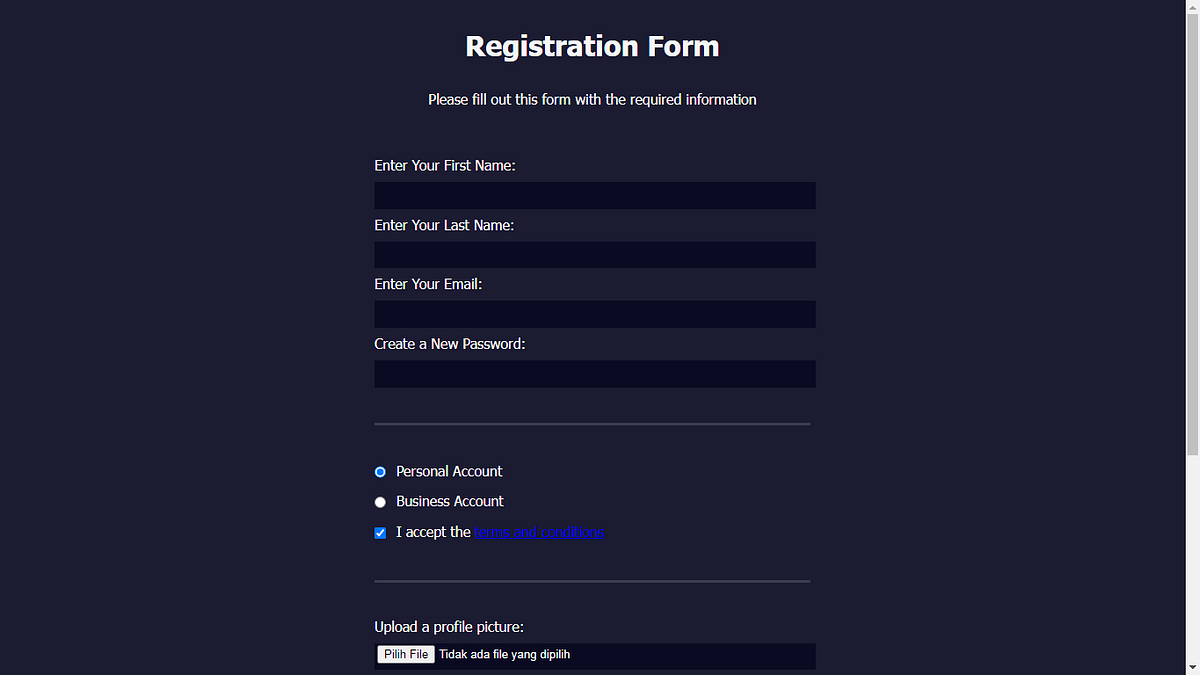The image size is (1200, 675).
Task: Click the Email input field
Action: click(594, 314)
